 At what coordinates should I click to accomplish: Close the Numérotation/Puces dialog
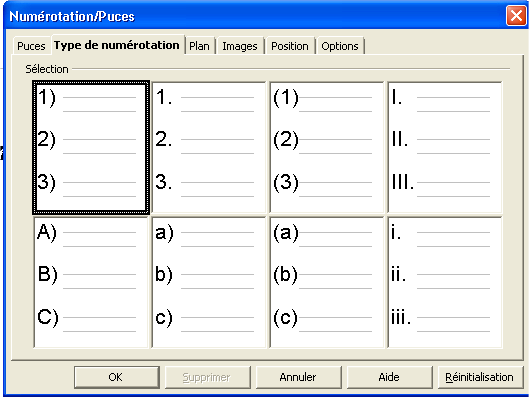tap(516, 16)
